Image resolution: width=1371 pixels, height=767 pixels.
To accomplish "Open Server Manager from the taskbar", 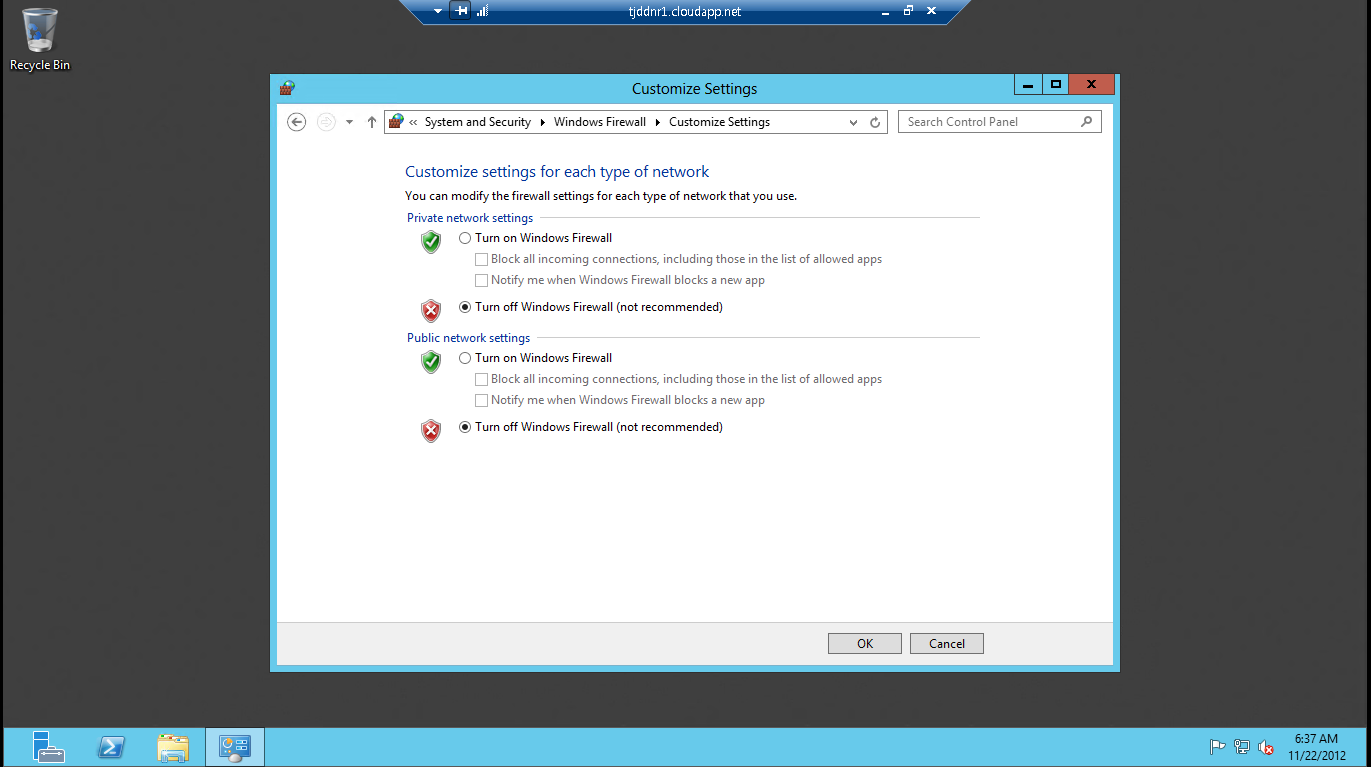I will point(49,747).
